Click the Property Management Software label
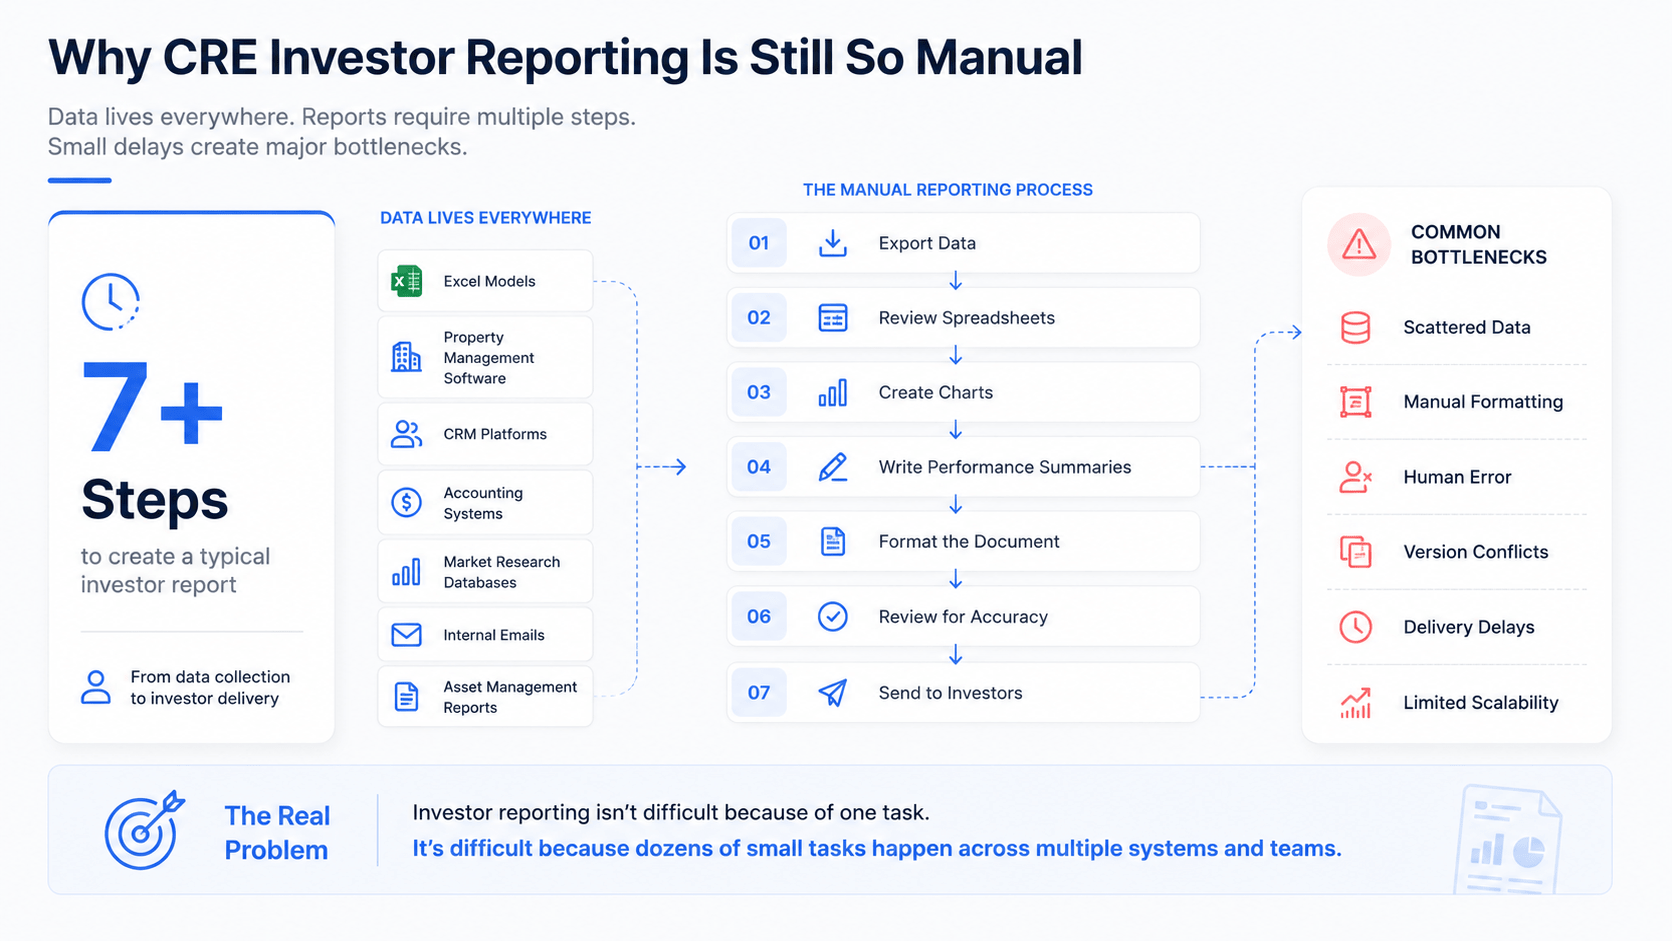 (x=489, y=357)
